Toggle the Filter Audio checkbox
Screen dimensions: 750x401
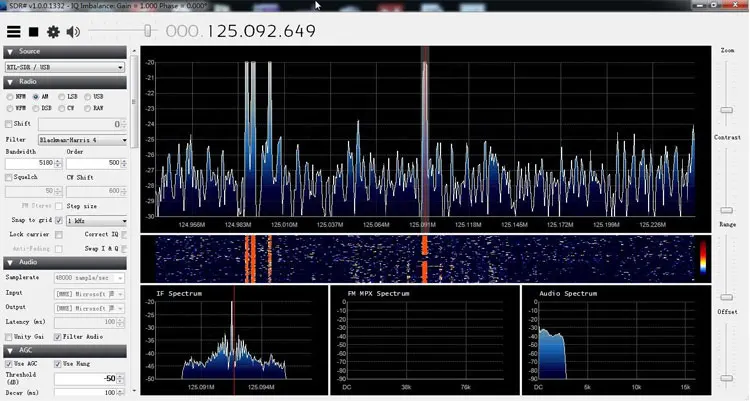(58, 337)
